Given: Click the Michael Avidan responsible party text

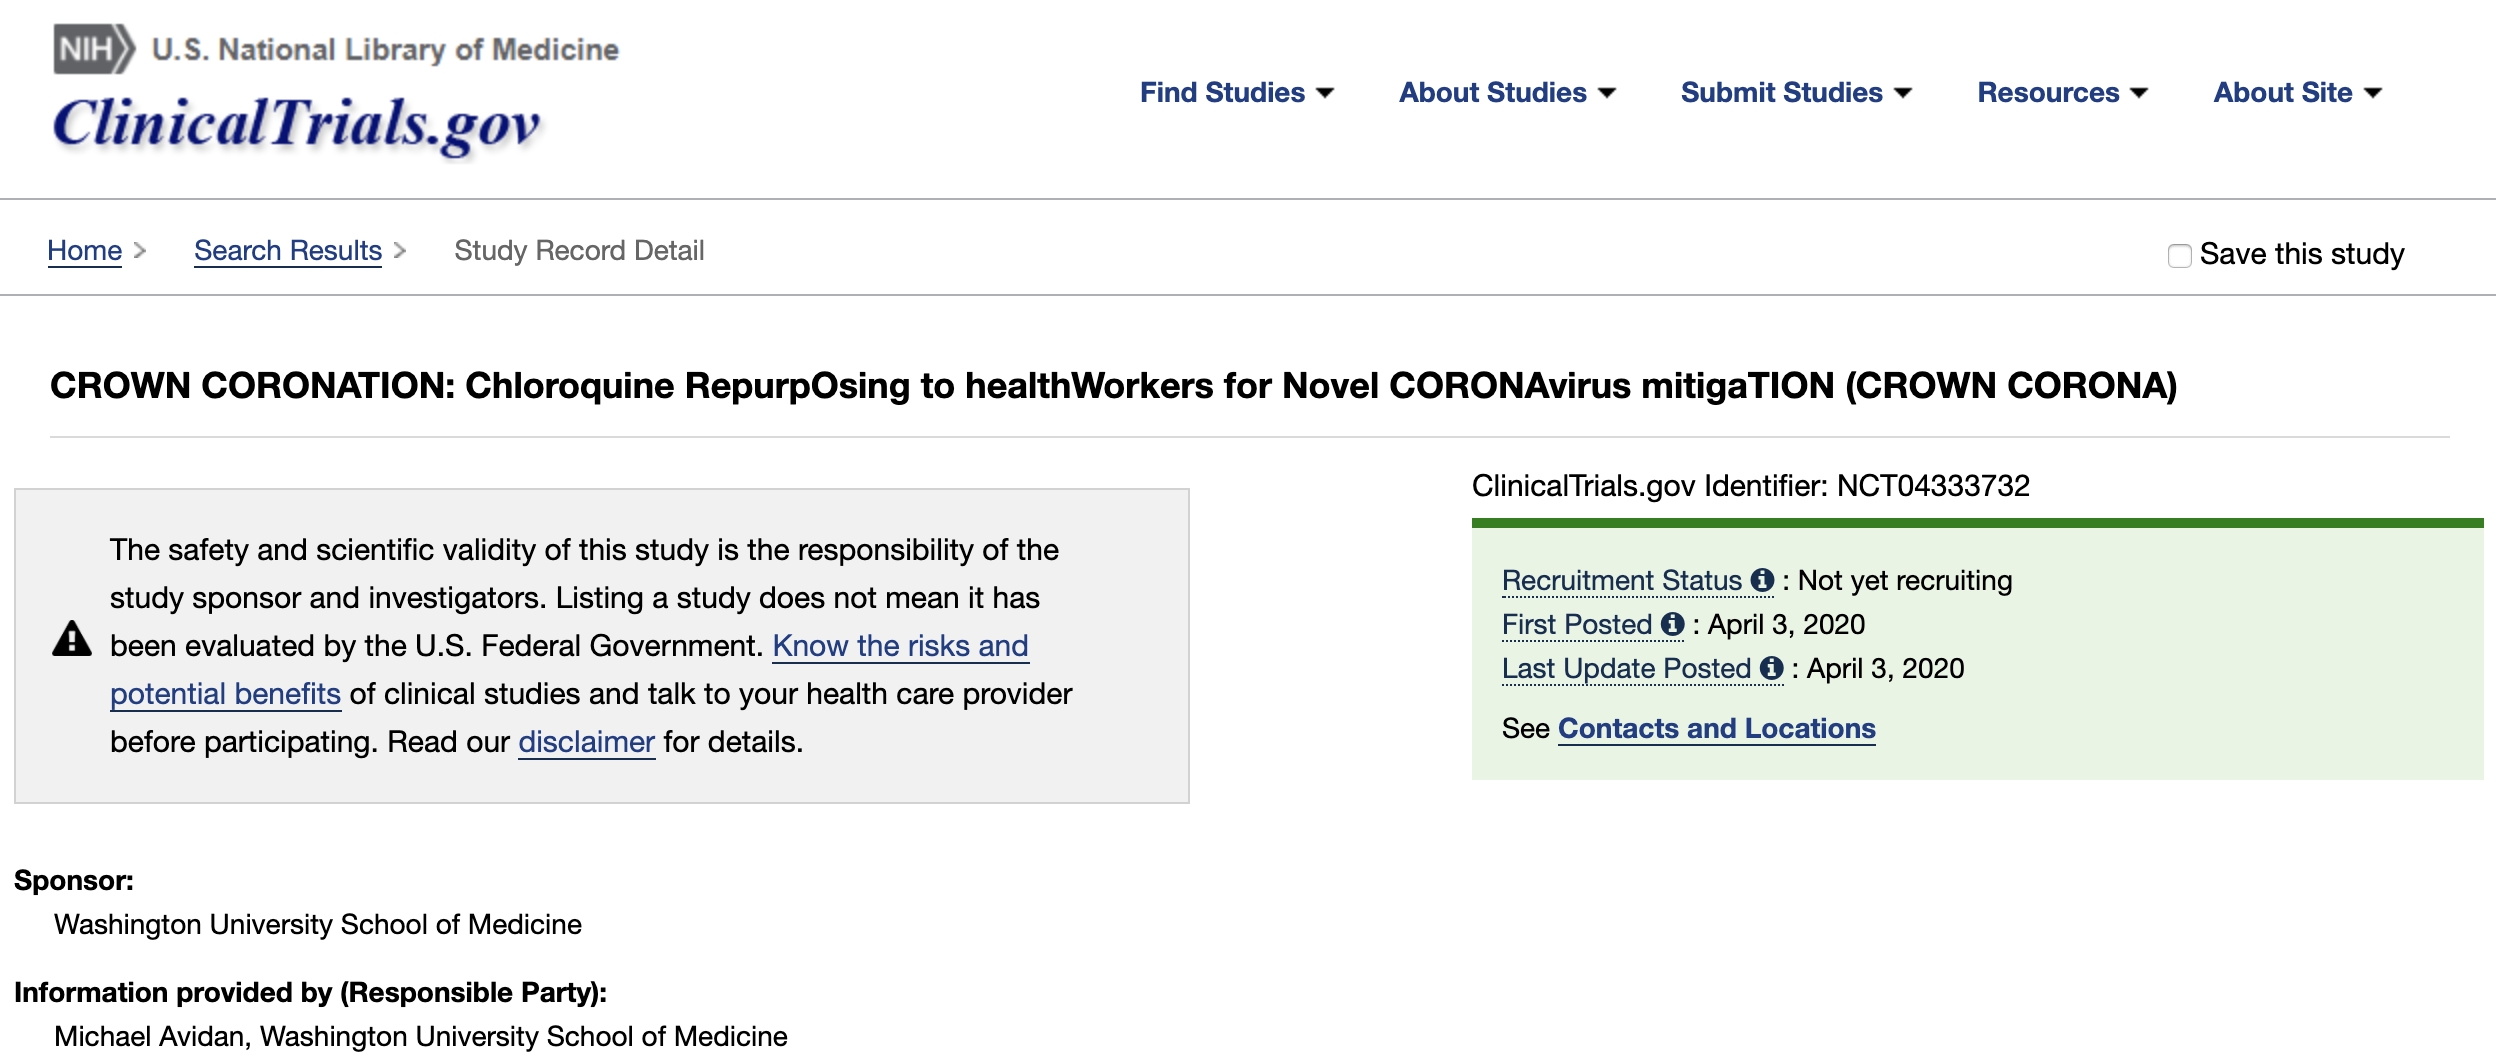Looking at the screenshot, I should pyautogui.click(x=421, y=1036).
